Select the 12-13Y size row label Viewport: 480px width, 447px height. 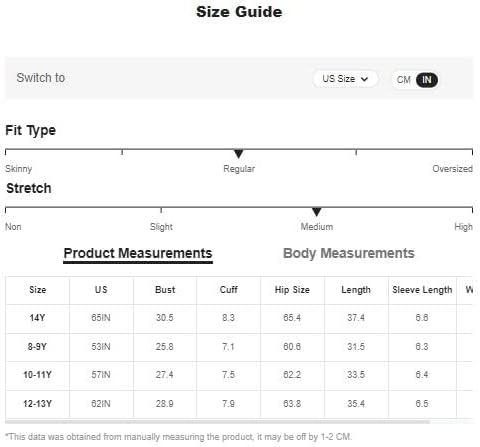(x=37, y=404)
